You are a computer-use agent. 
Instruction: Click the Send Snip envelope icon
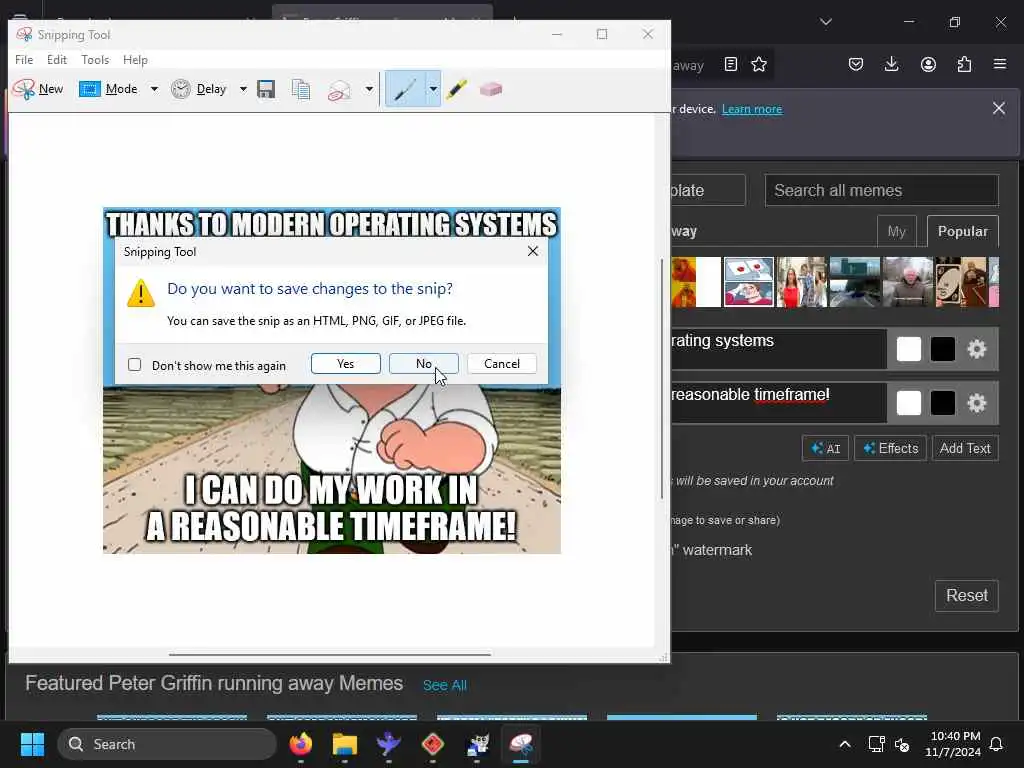click(x=340, y=90)
